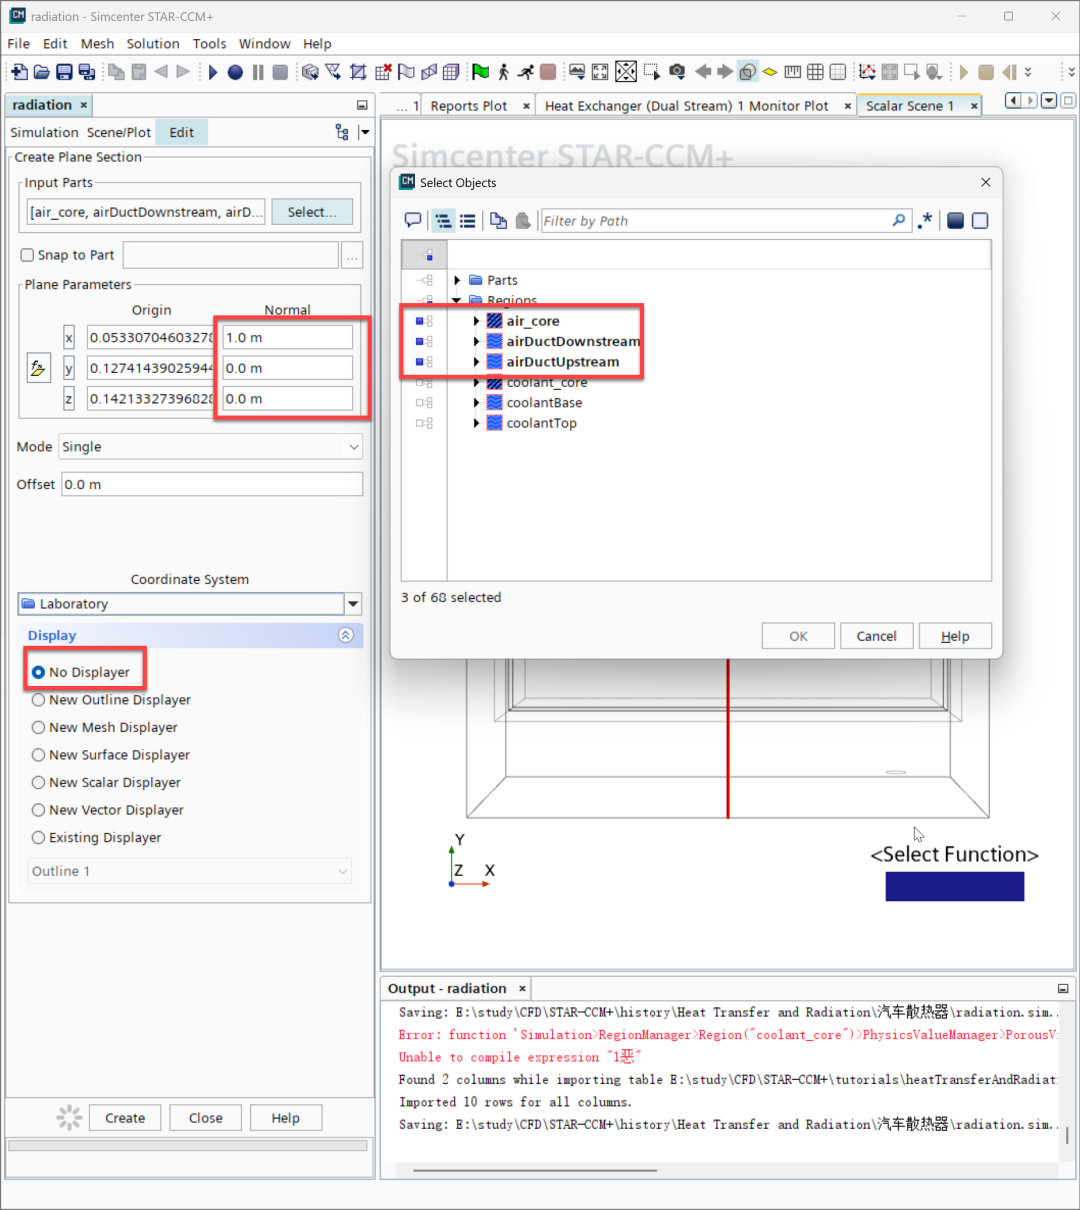Image resolution: width=1080 pixels, height=1210 pixels.
Task: Collapse the Display section chevron
Action: coord(346,635)
